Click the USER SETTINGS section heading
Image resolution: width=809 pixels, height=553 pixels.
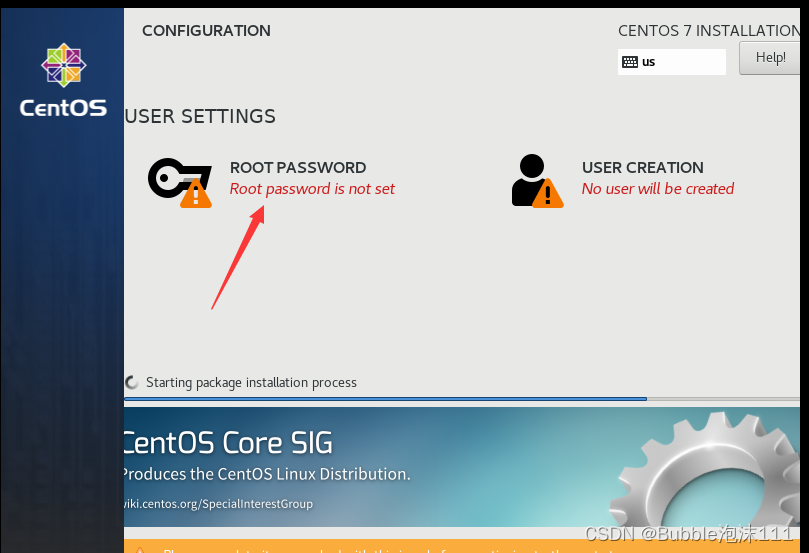(200, 117)
